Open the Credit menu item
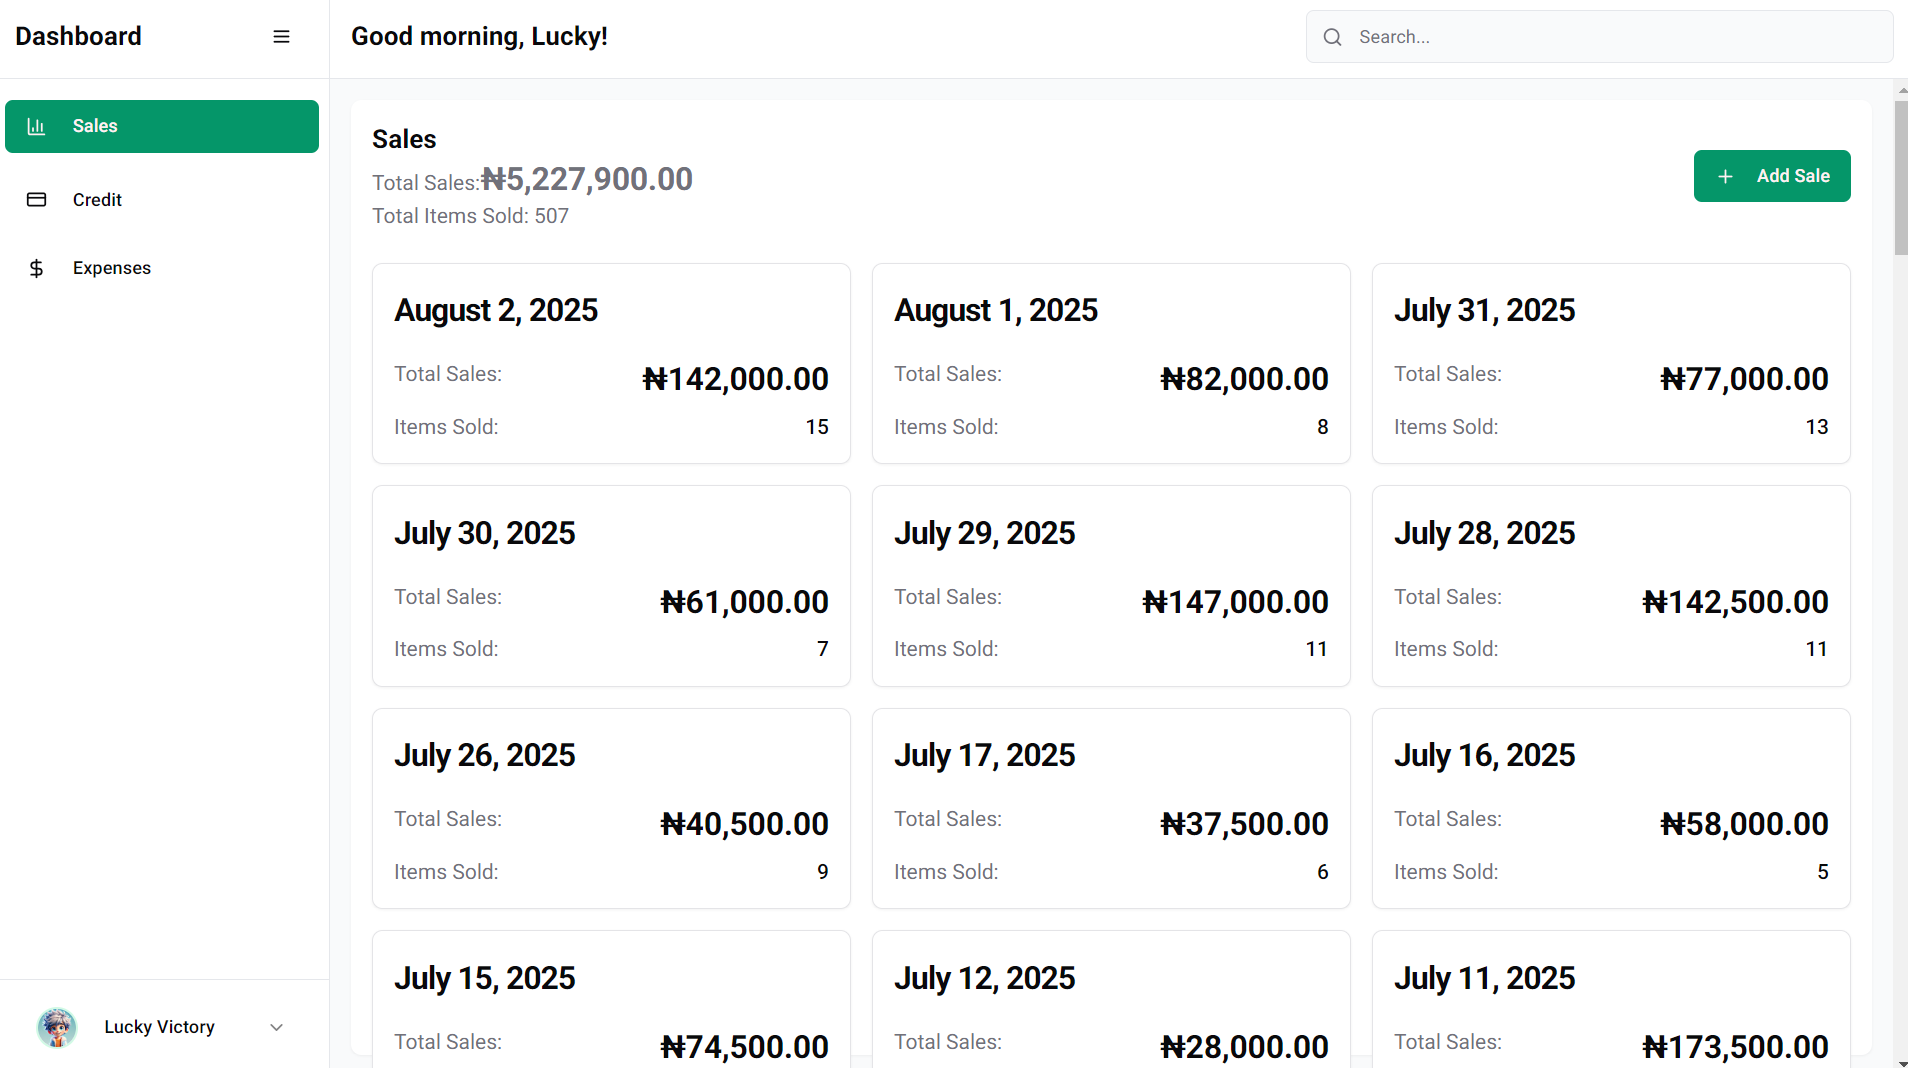This screenshot has height=1068, width=1908. (x=97, y=200)
